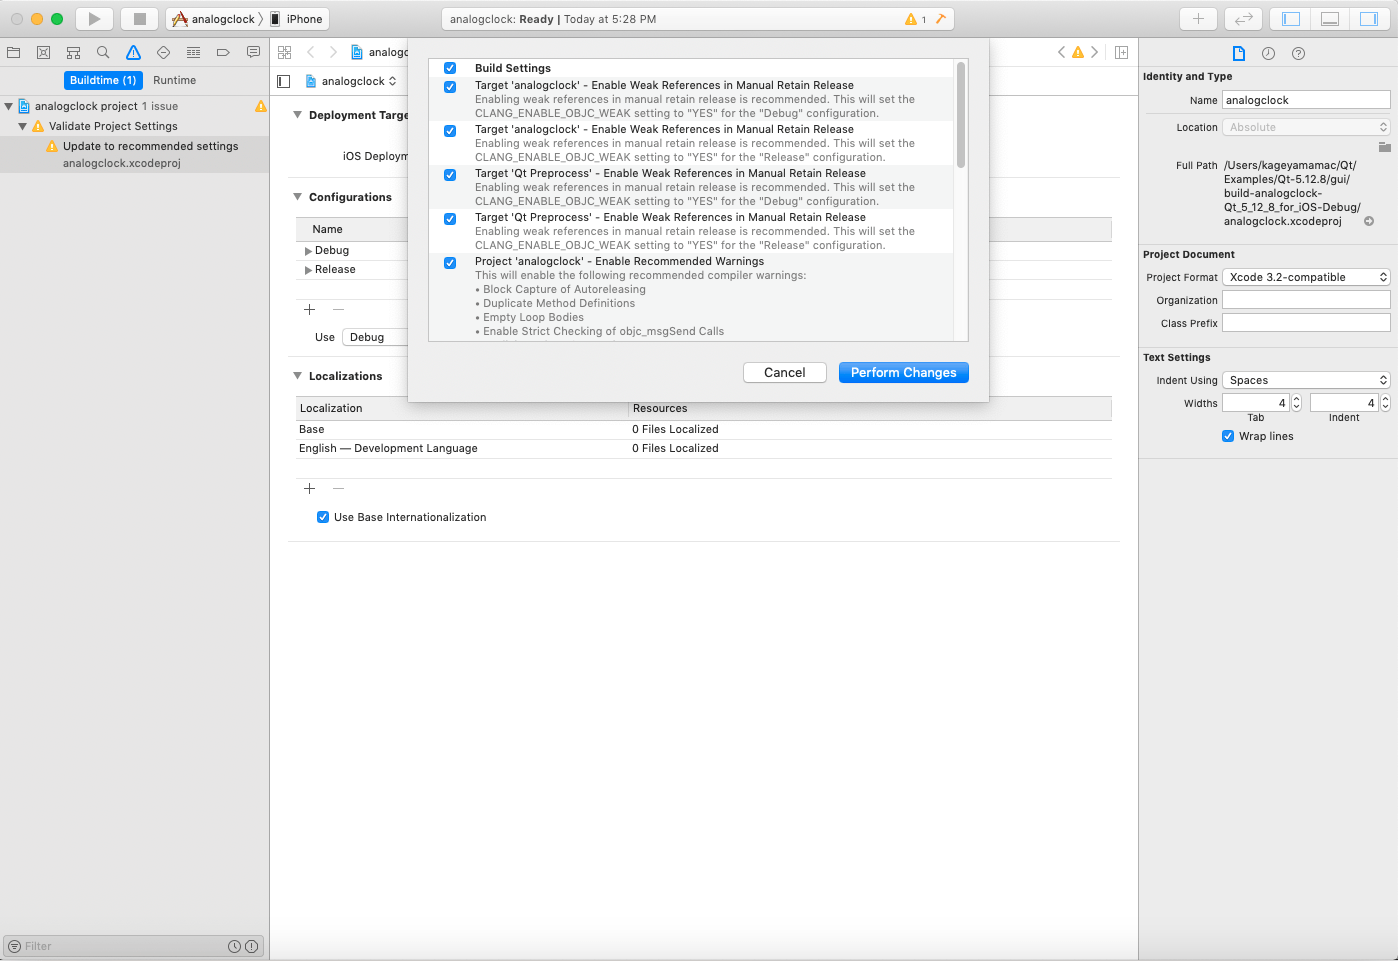The height and width of the screenshot is (961, 1398).
Task: Uncheck 'Qt Preprocess' Debug weak references checkbox
Action: coord(450,175)
